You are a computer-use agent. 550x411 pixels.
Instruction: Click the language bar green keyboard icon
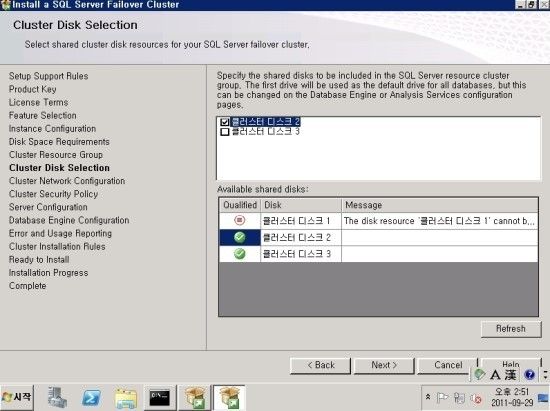tap(479, 374)
